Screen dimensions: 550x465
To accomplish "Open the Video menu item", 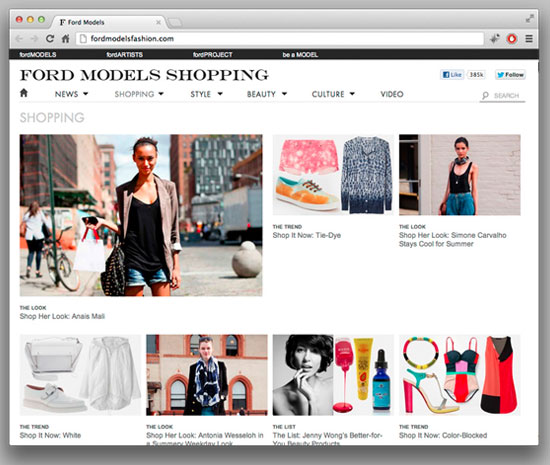I will pos(392,94).
